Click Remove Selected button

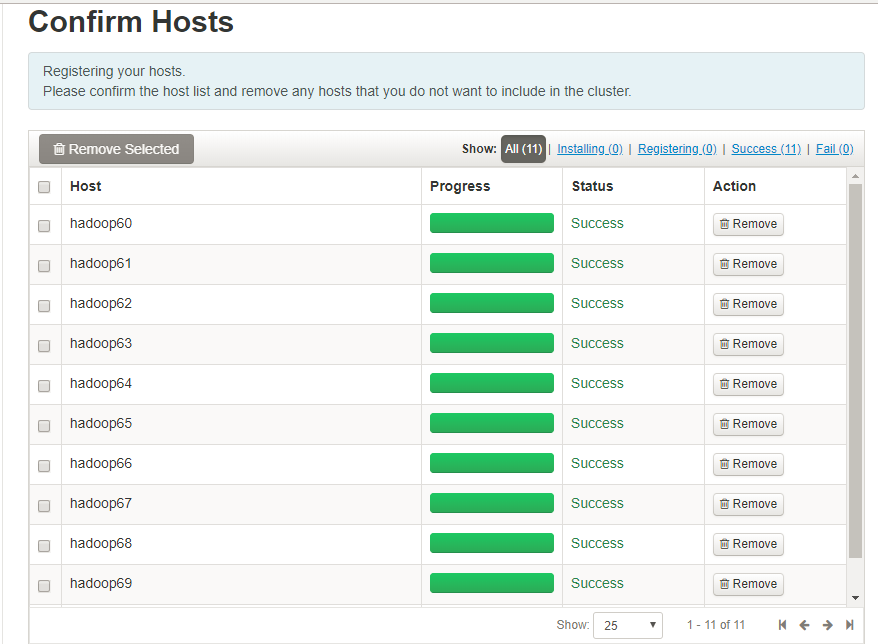[116, 149]
